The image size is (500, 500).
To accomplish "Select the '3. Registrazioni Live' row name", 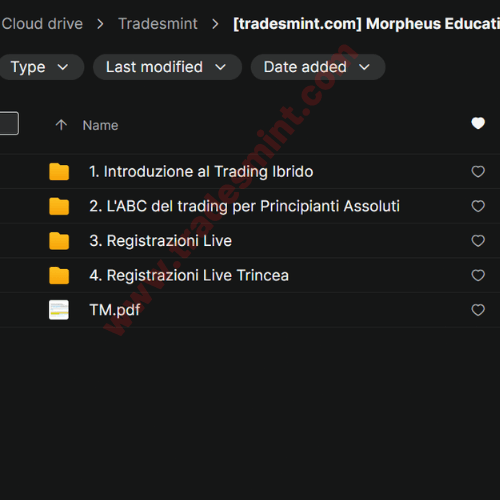I will point(160,241).
